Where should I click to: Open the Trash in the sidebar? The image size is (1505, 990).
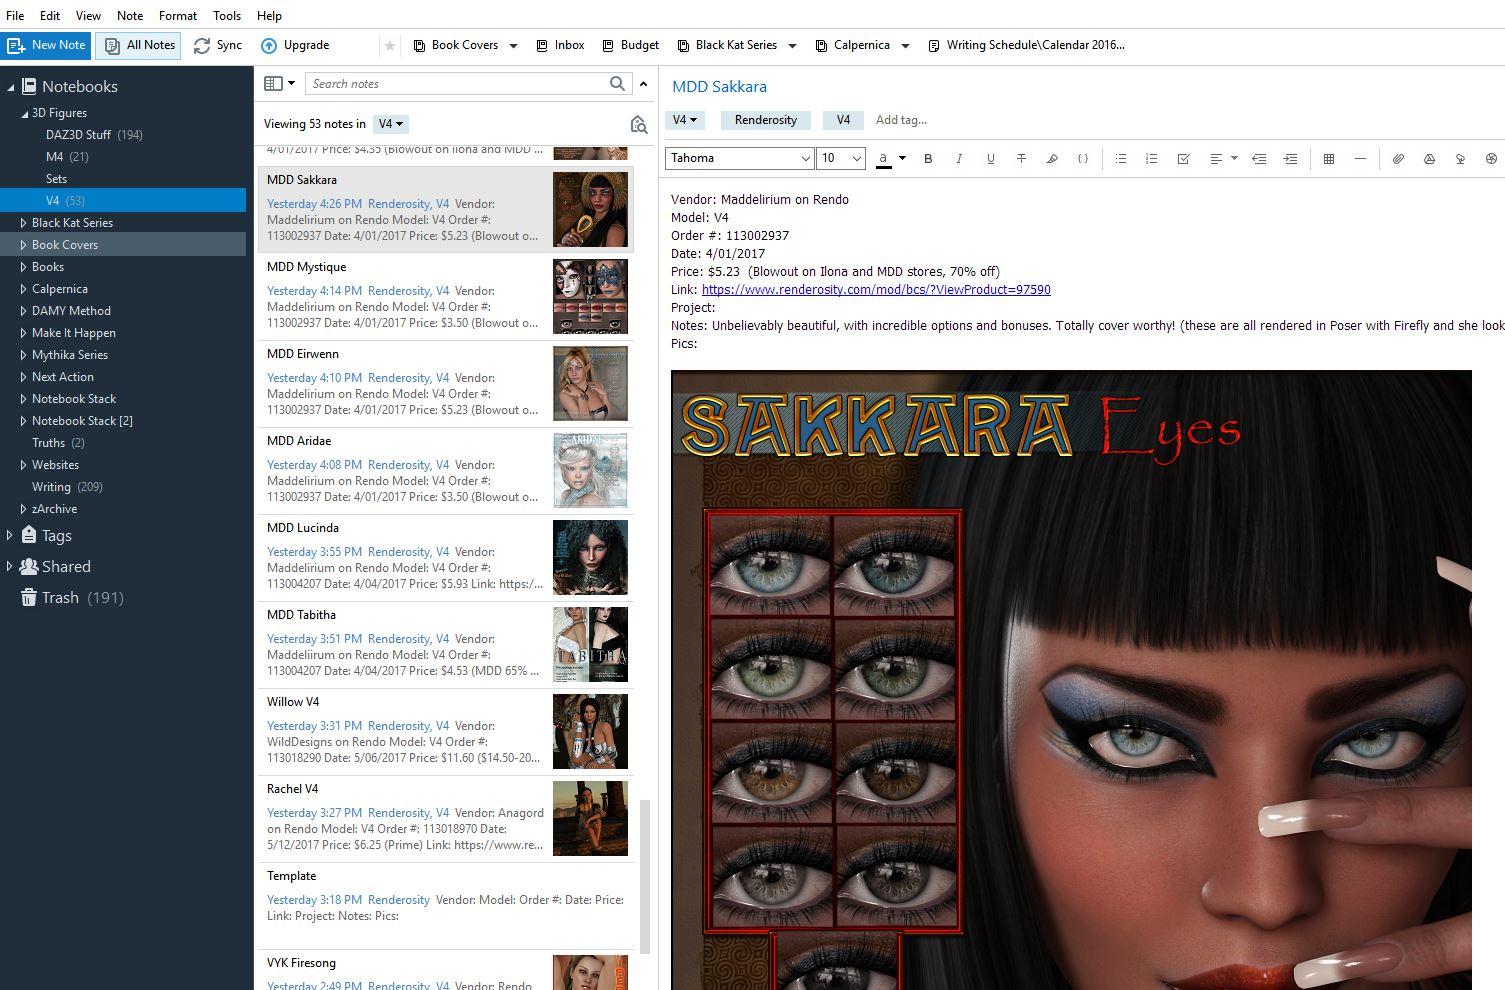coord(72,597)
